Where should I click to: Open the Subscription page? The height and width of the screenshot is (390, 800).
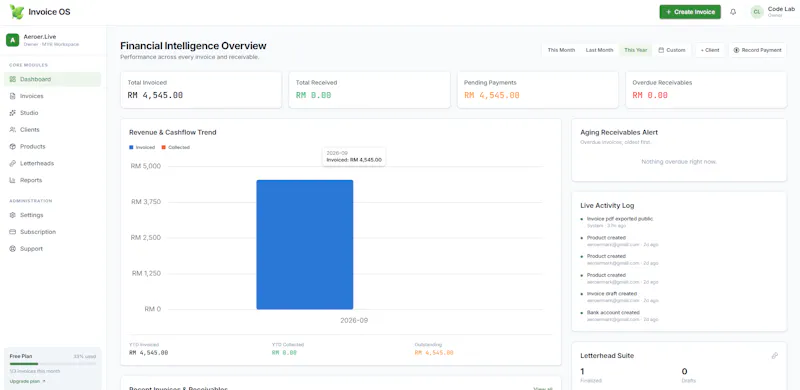tap(53, 232)
